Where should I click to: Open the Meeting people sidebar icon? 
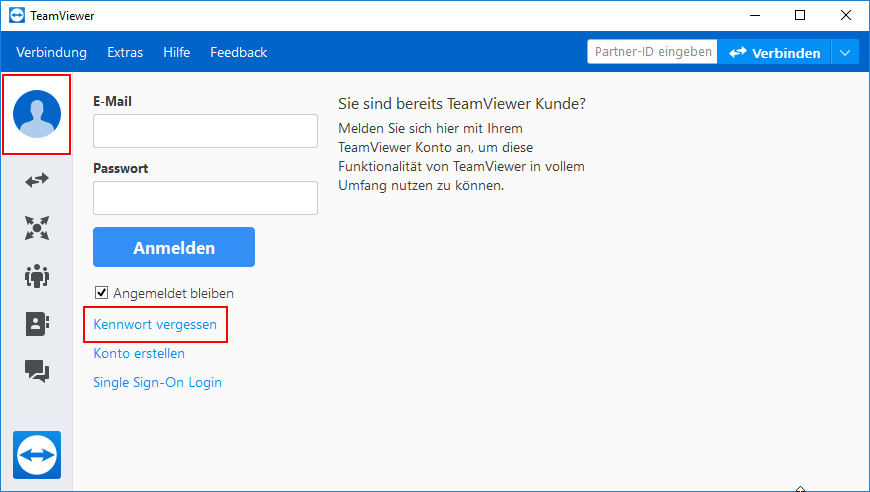(37, 275)
